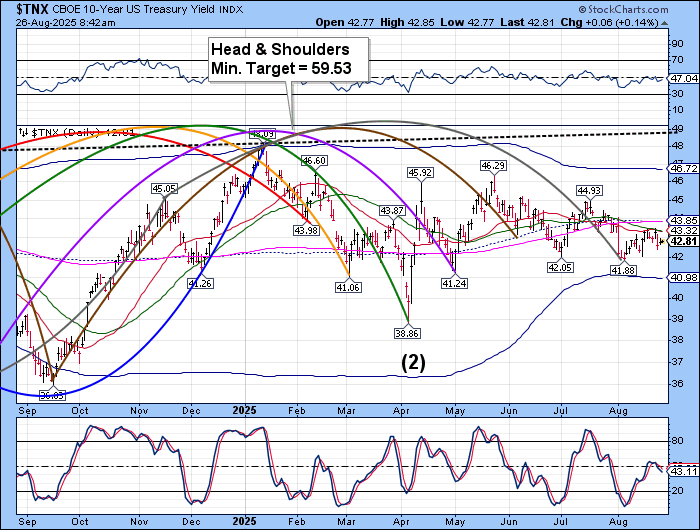This screenshot has width=700, height=530.
Task: Click the 47.04 RSI value tag
Action: pyautogui.click(x=684, y=77)
